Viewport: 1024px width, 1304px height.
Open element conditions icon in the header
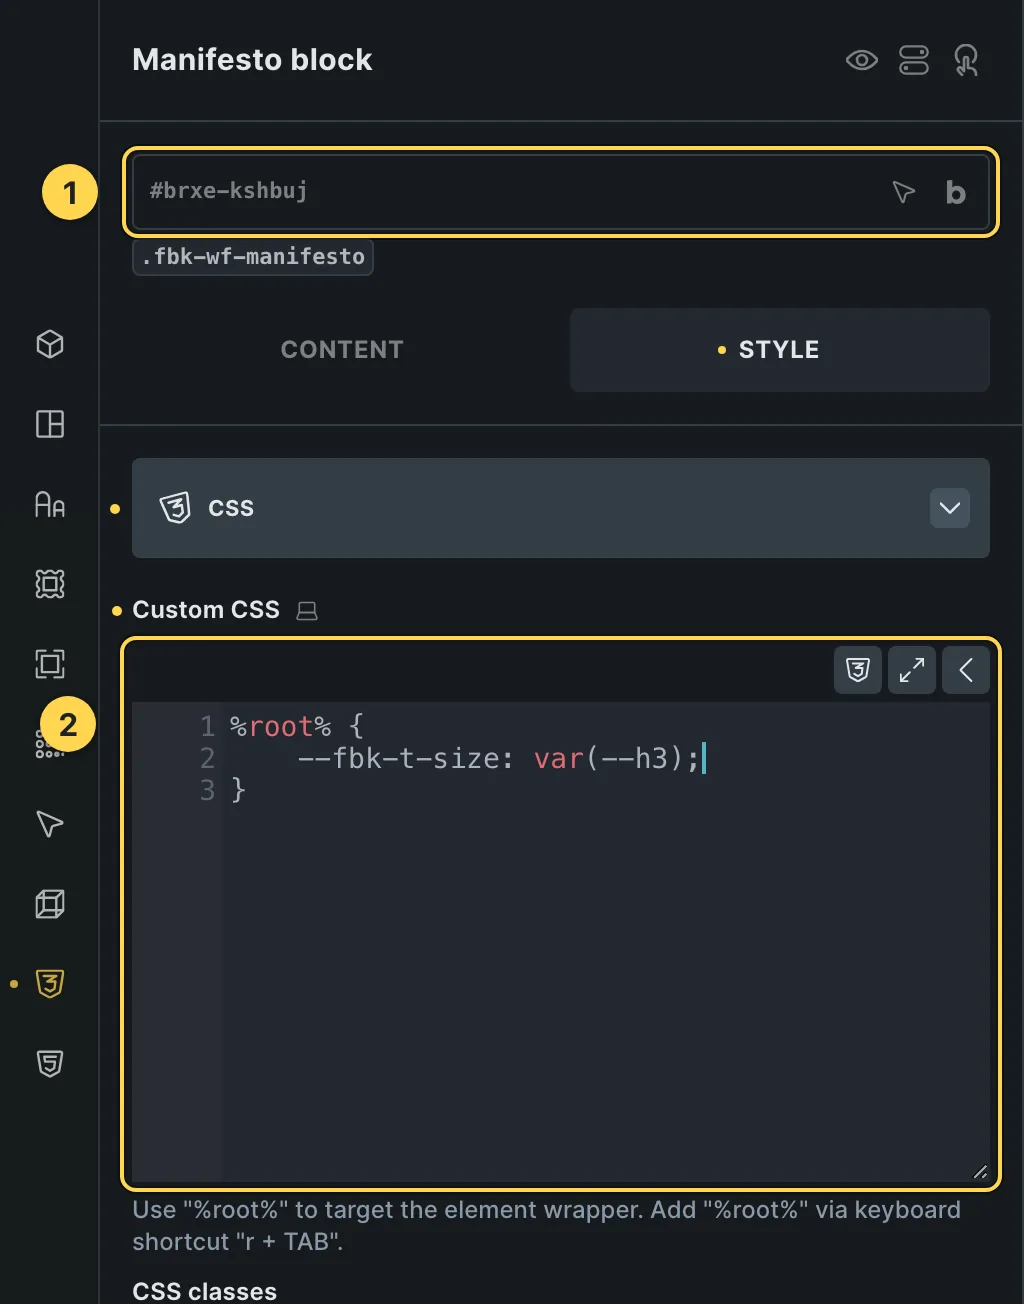point(914,61)
